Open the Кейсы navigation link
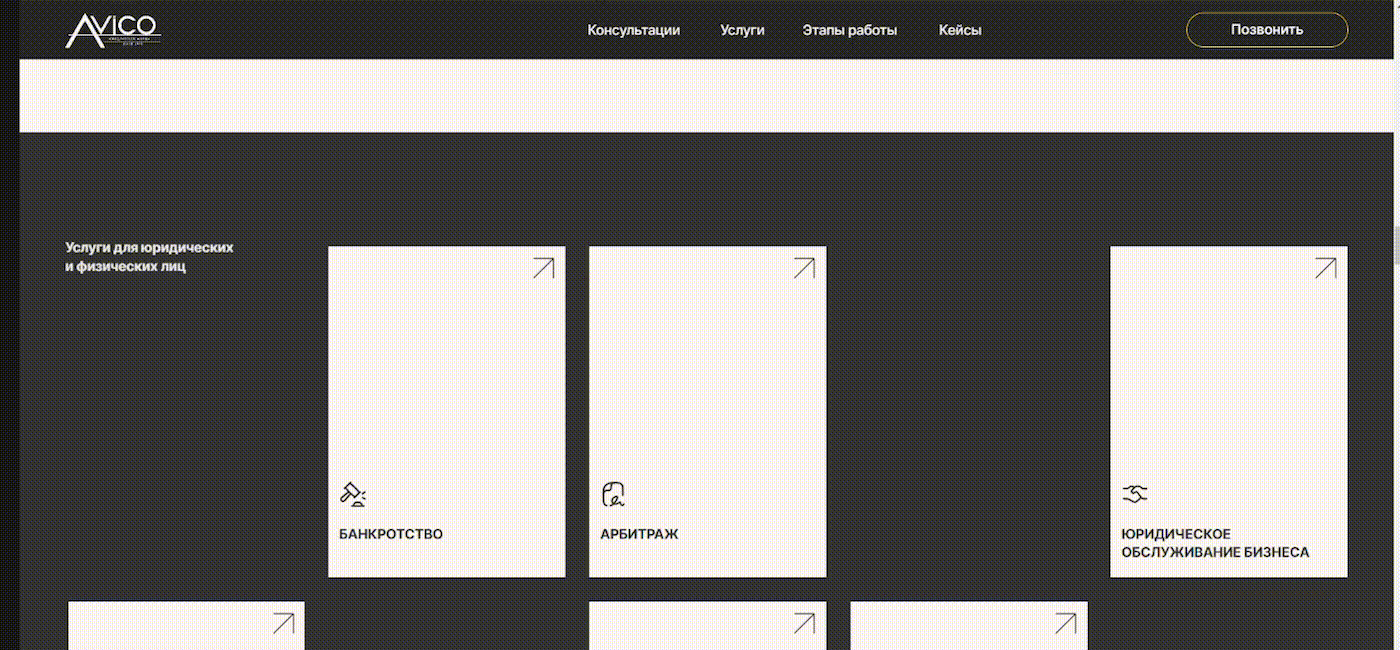The image size is (1400, 650). coord(960,30)
